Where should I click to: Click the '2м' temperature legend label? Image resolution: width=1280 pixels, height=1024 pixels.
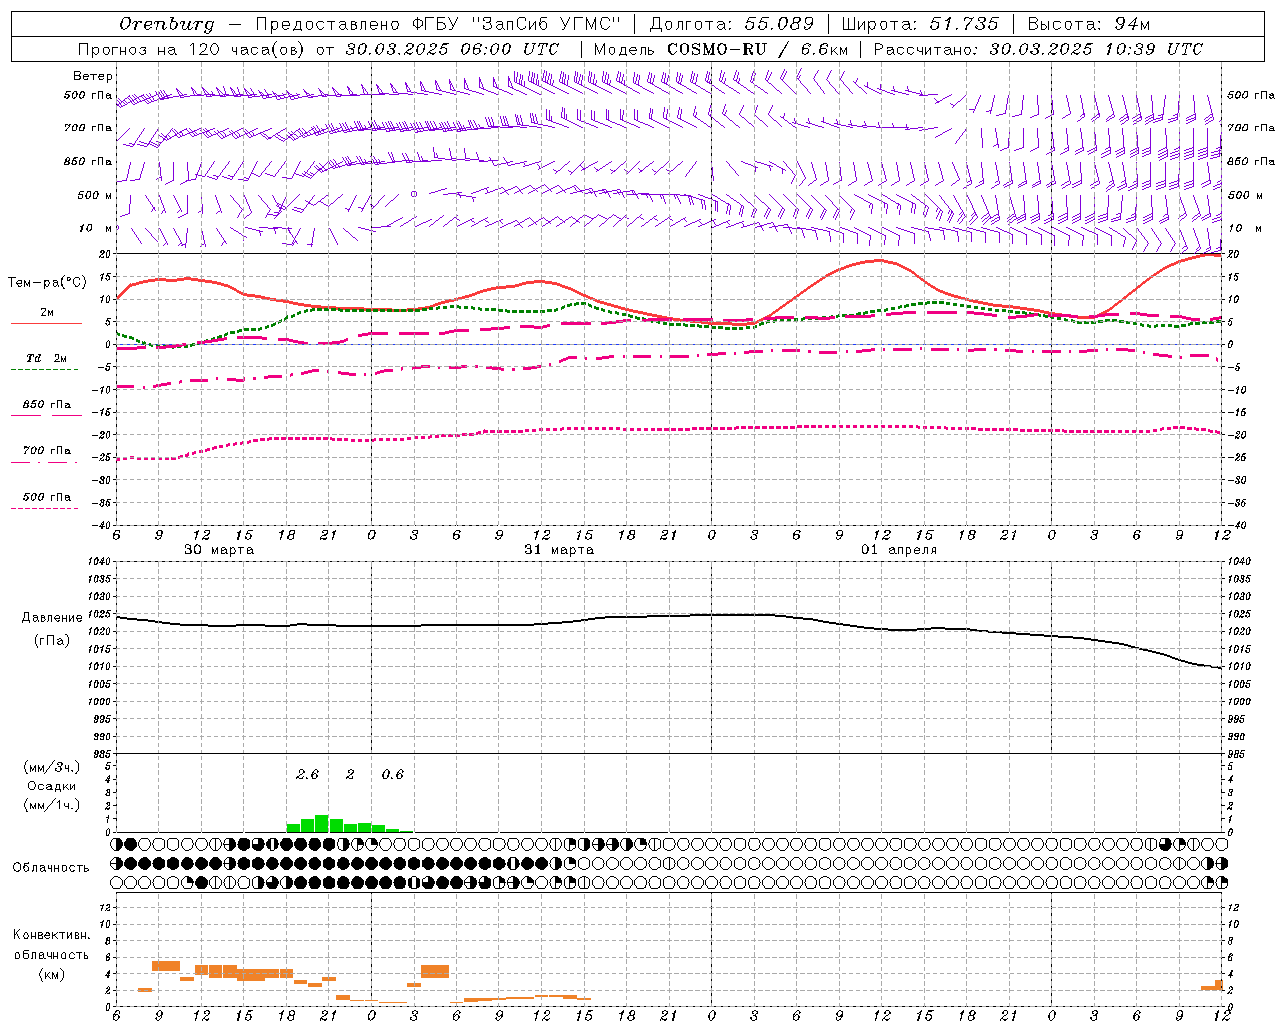(x=47, y=313)
